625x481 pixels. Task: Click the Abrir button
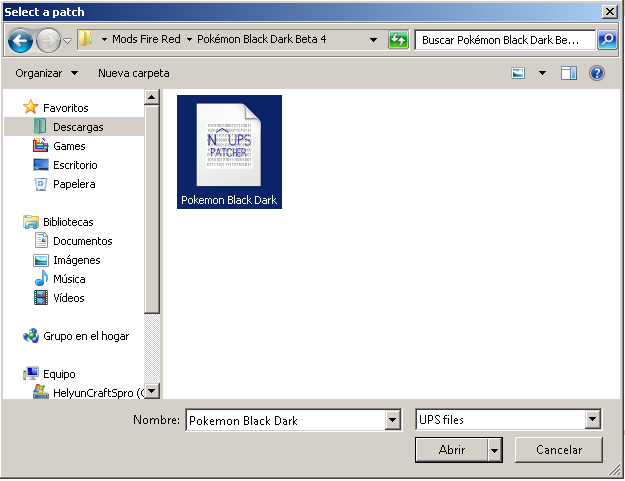(x=452, y=450)
